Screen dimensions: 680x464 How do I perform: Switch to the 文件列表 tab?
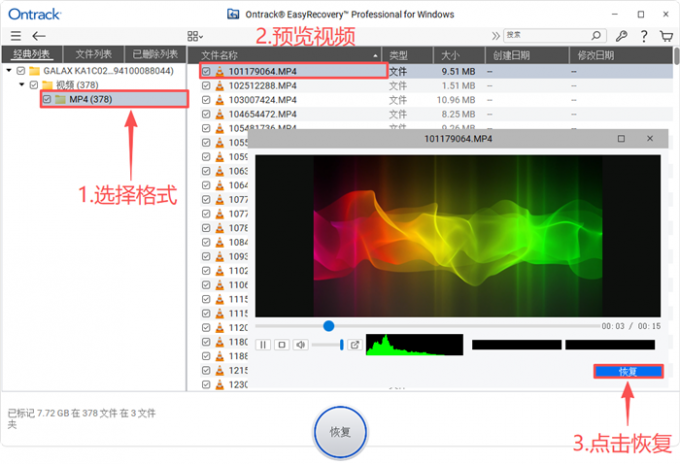click(94, 54)
